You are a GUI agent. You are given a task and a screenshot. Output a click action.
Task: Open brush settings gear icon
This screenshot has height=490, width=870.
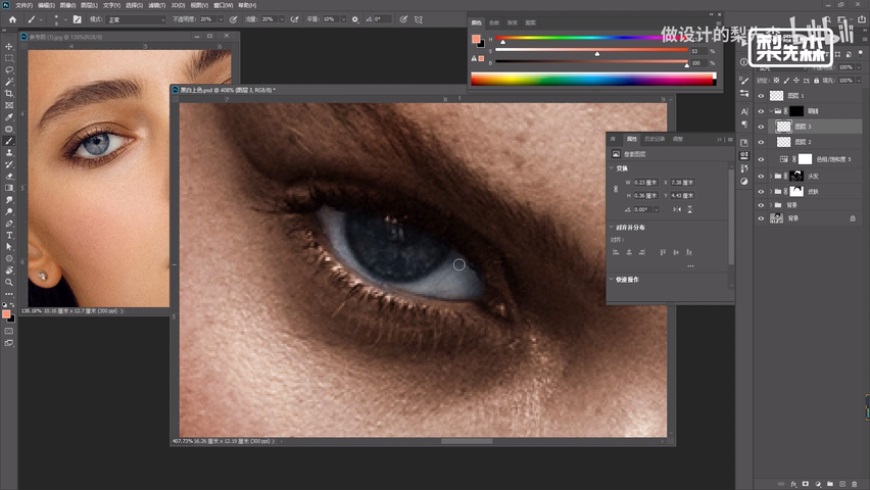(x=355, y=19)
